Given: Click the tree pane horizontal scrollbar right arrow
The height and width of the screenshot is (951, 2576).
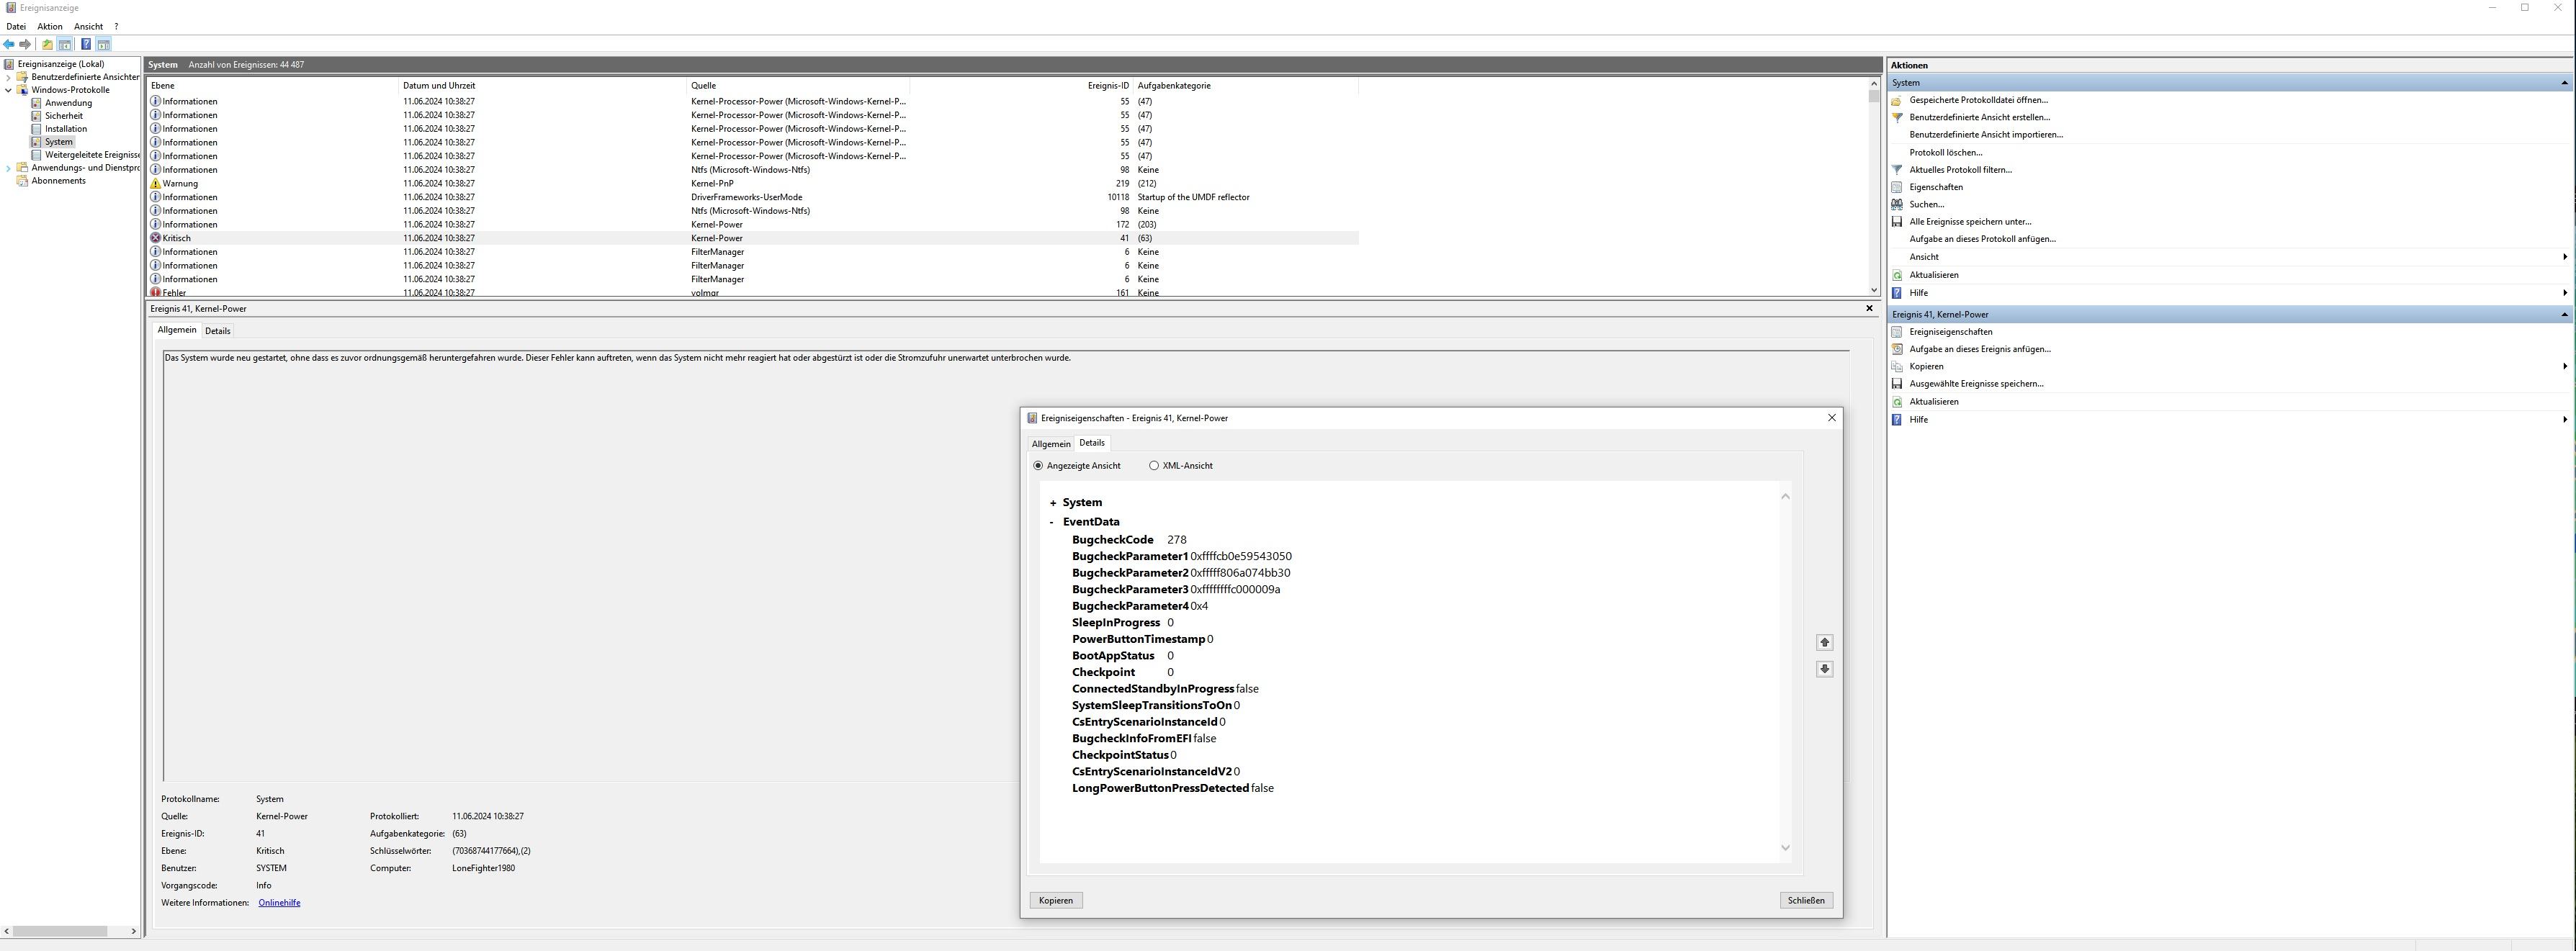Looking at the screenshot, I should click(133, 932).
